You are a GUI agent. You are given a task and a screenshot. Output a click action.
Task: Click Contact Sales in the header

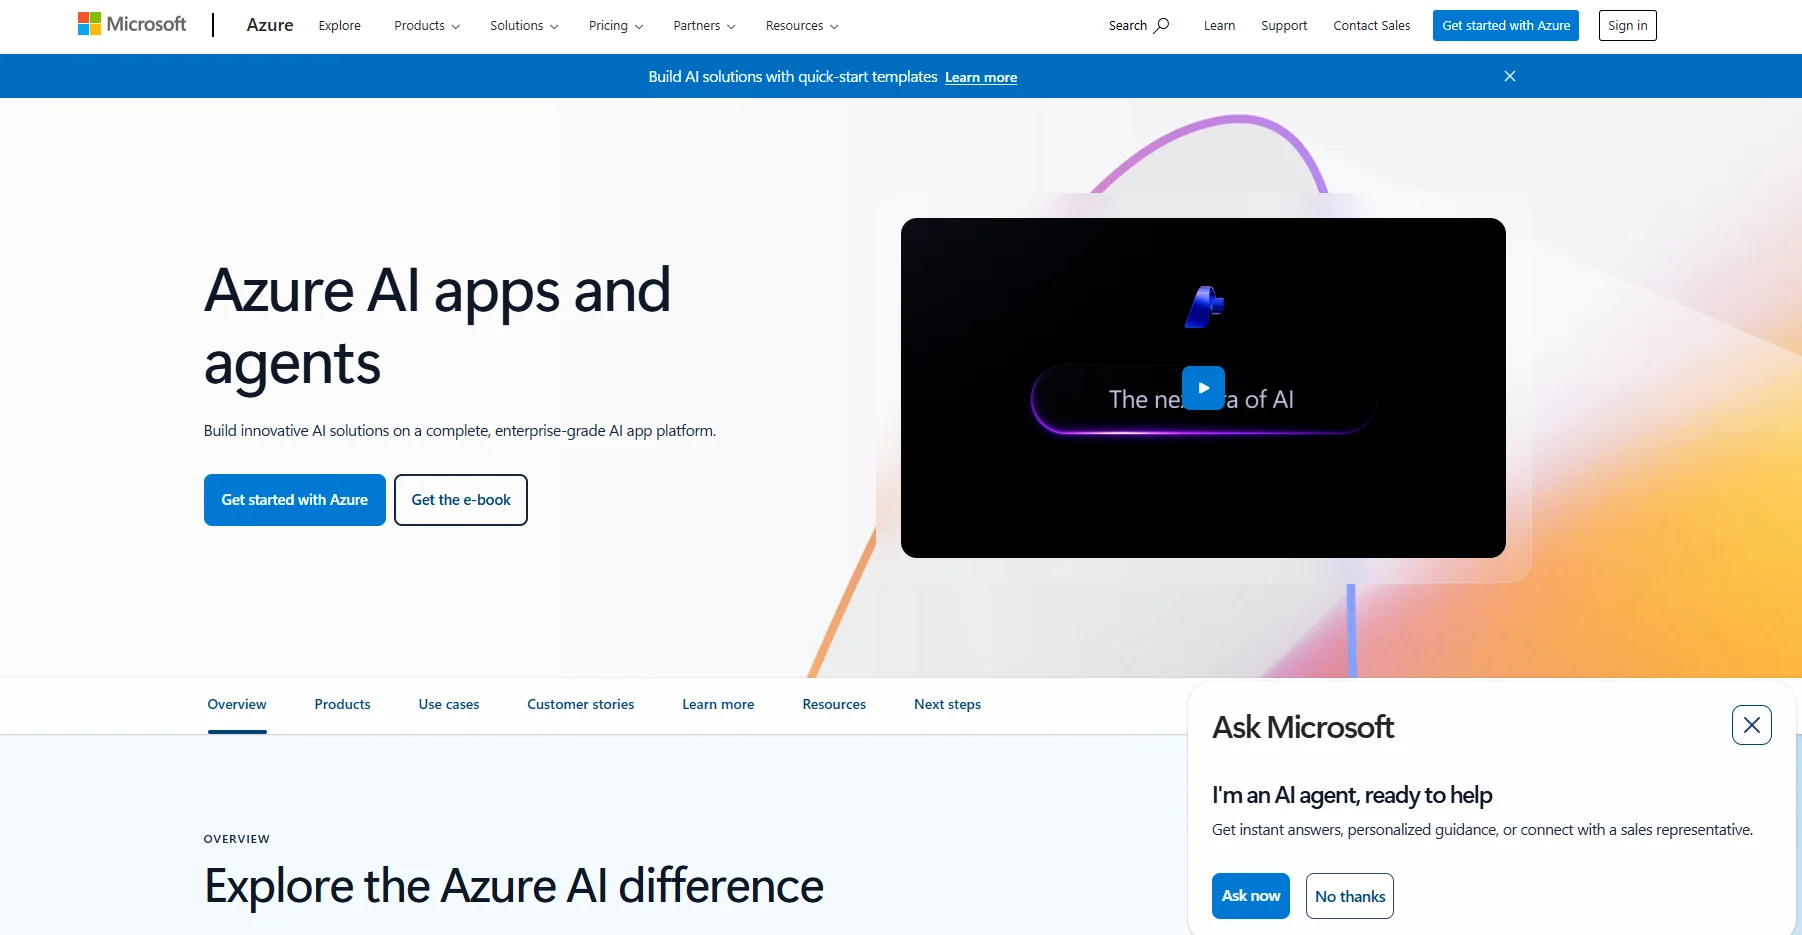(1371, 25)
